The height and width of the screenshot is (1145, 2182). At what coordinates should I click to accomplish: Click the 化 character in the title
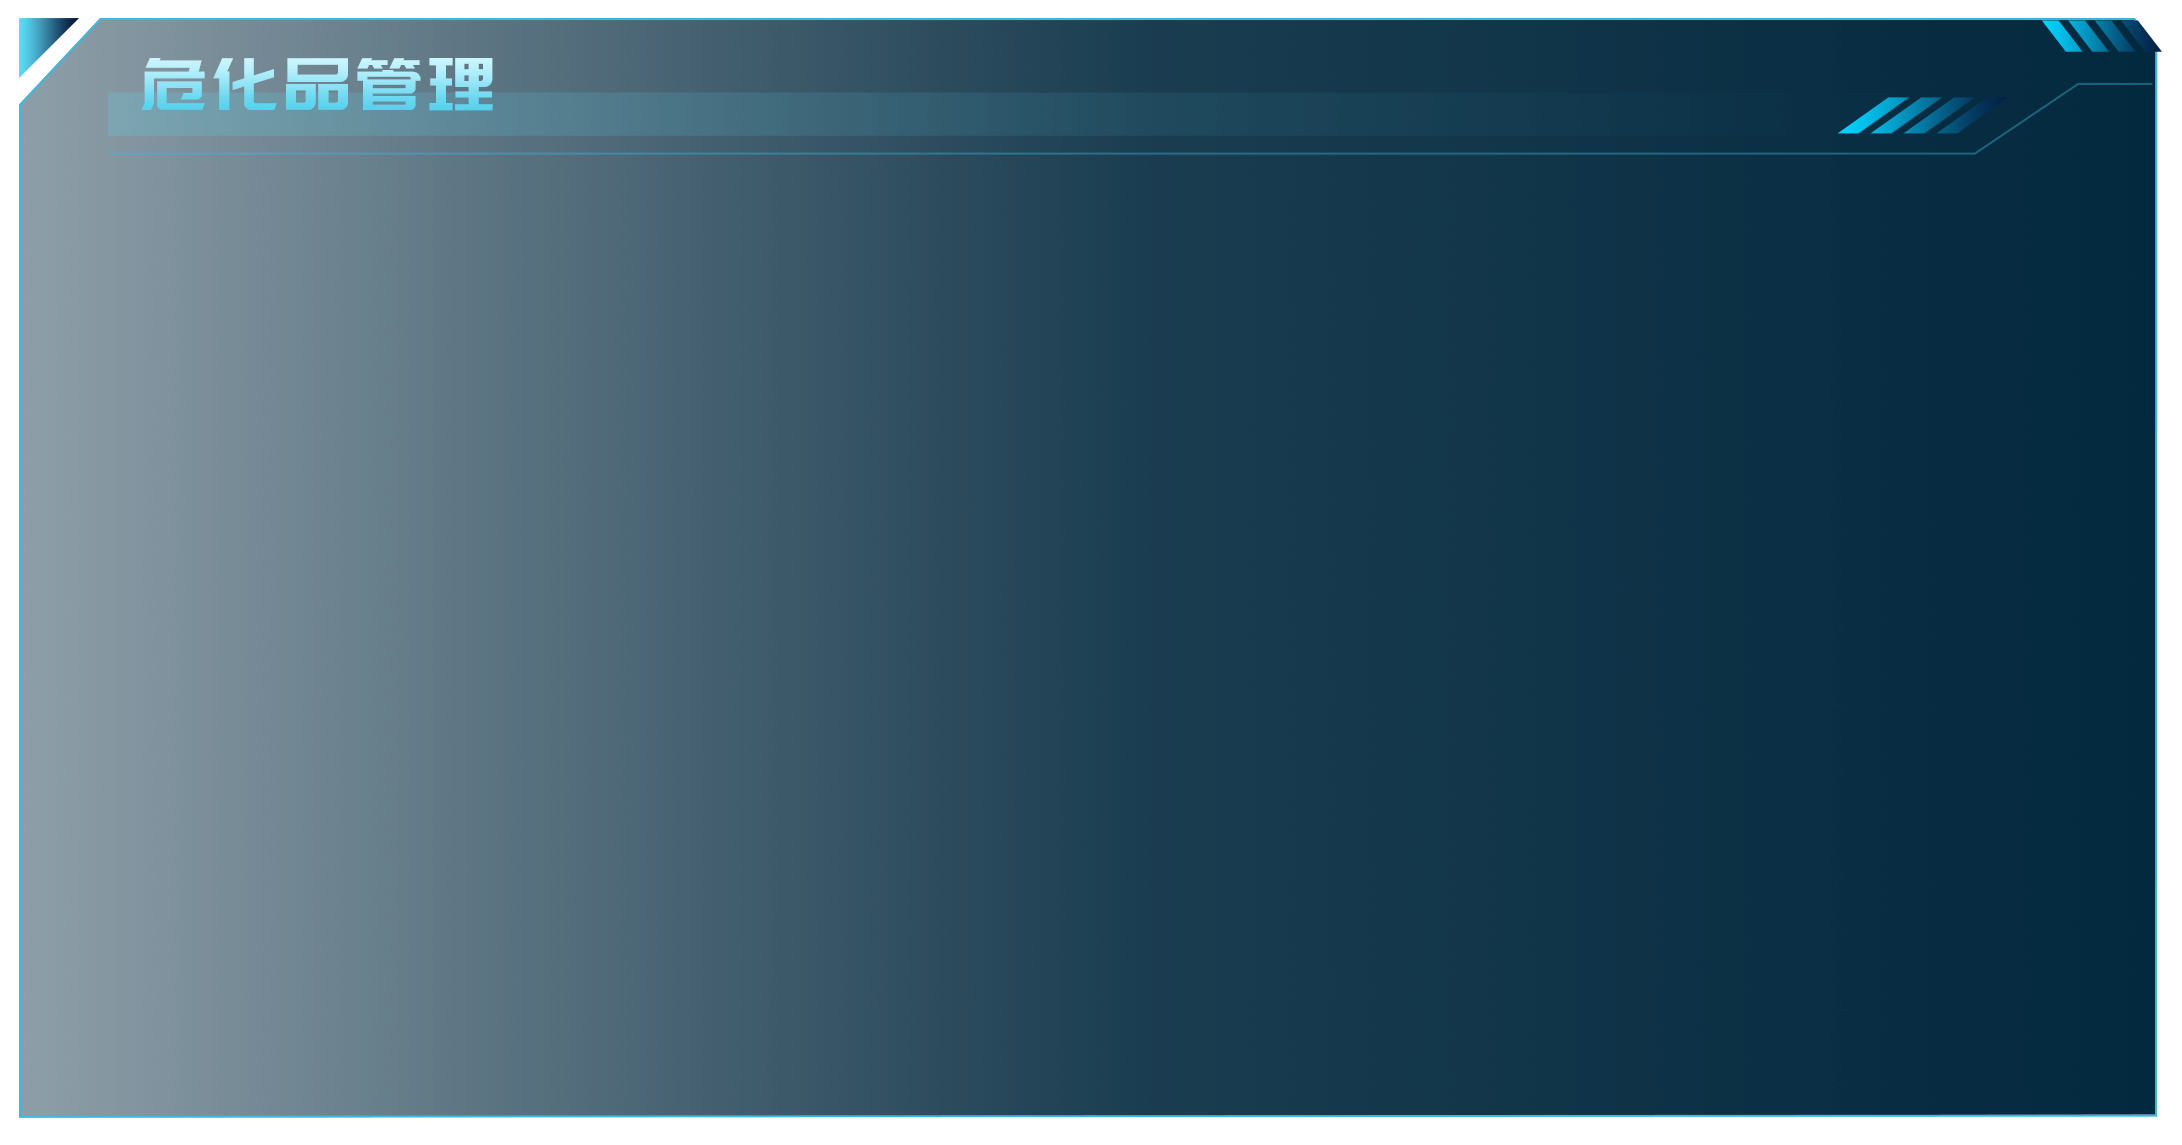point(245,83)
